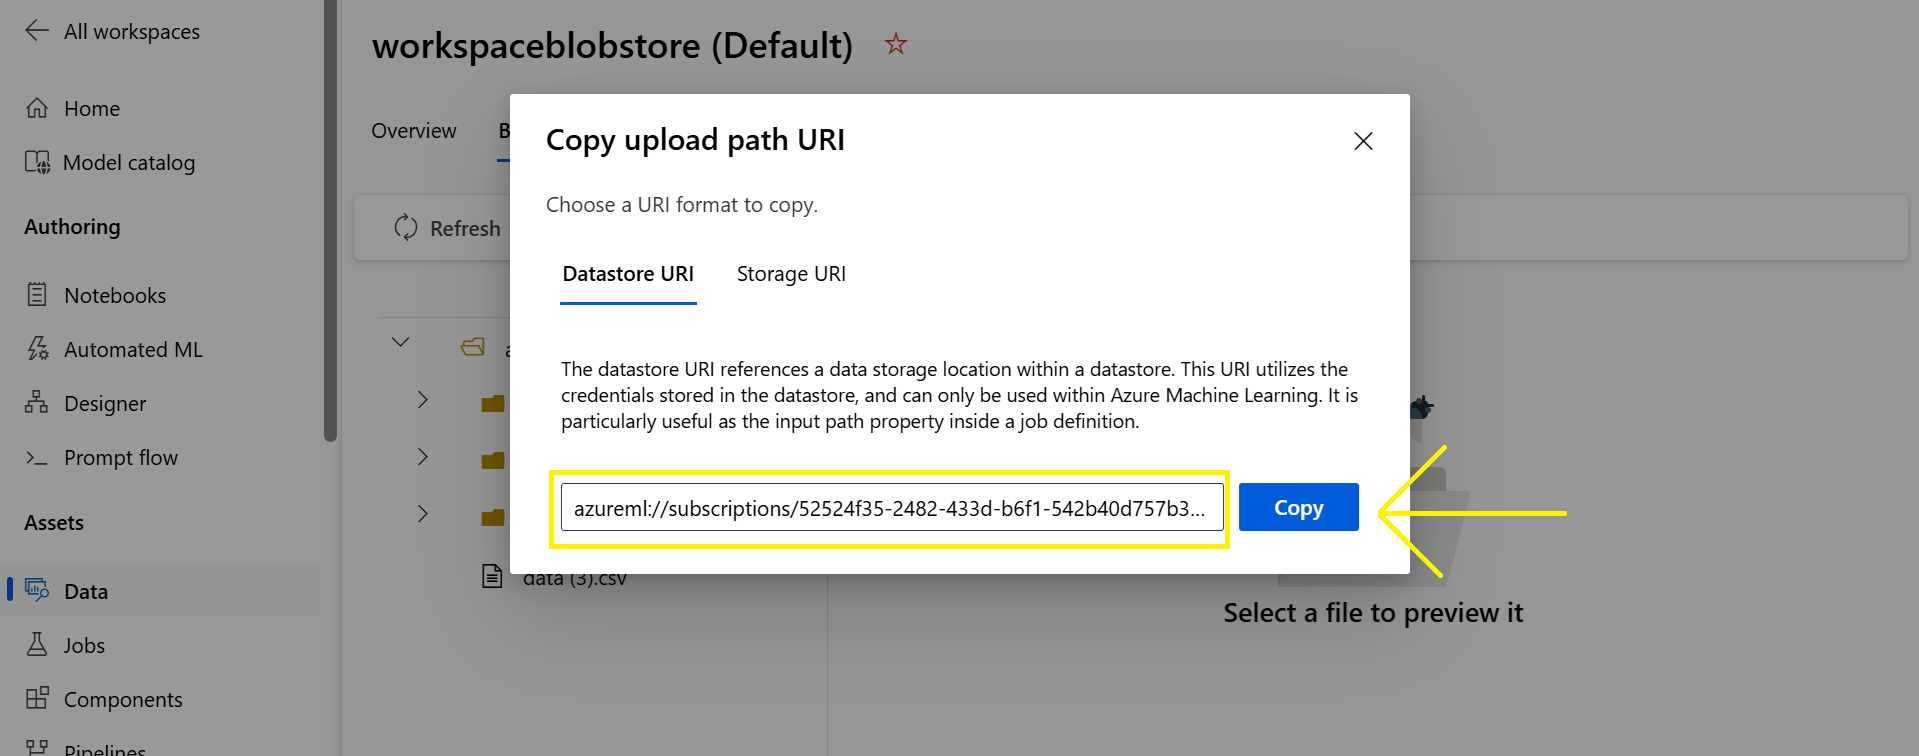Expand the second subfolder chevron
The image size is (1919, 756).
click(423, 457)
